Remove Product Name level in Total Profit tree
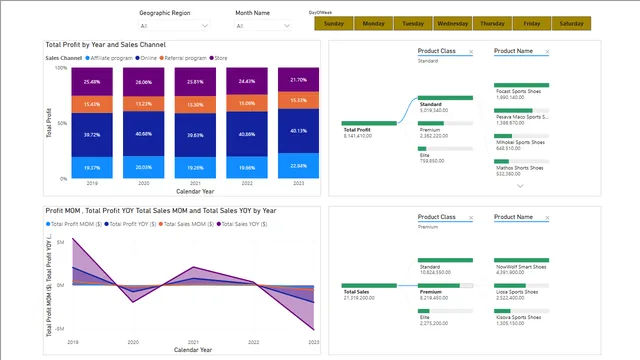The width and height of the screenshot is (640, 360). point(547,52)
